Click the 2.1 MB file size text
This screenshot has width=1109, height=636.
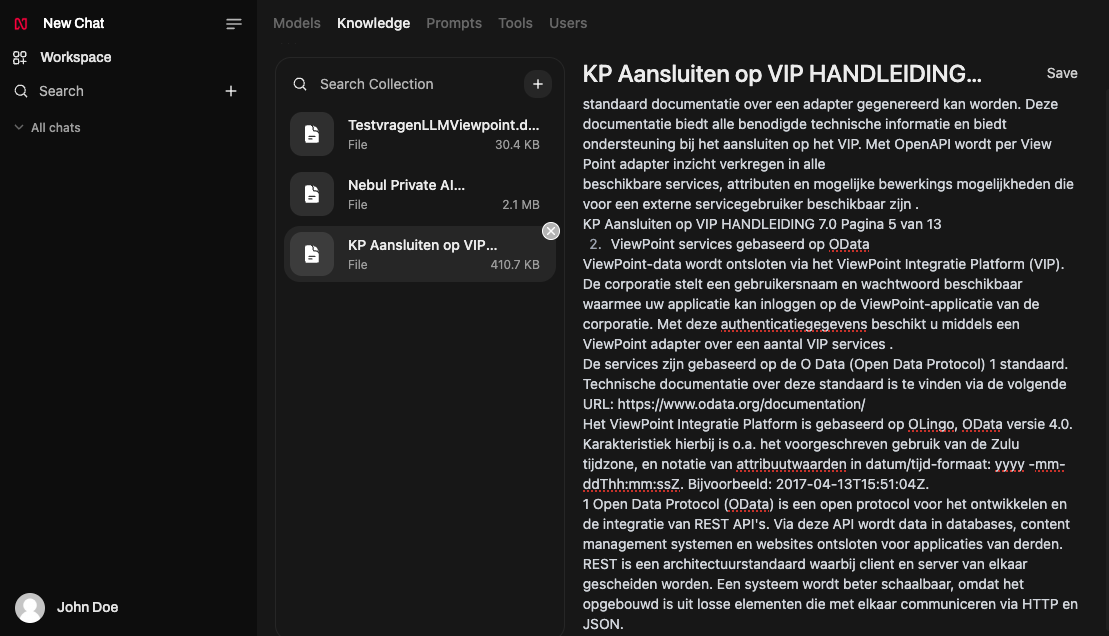tap(521, 205)
